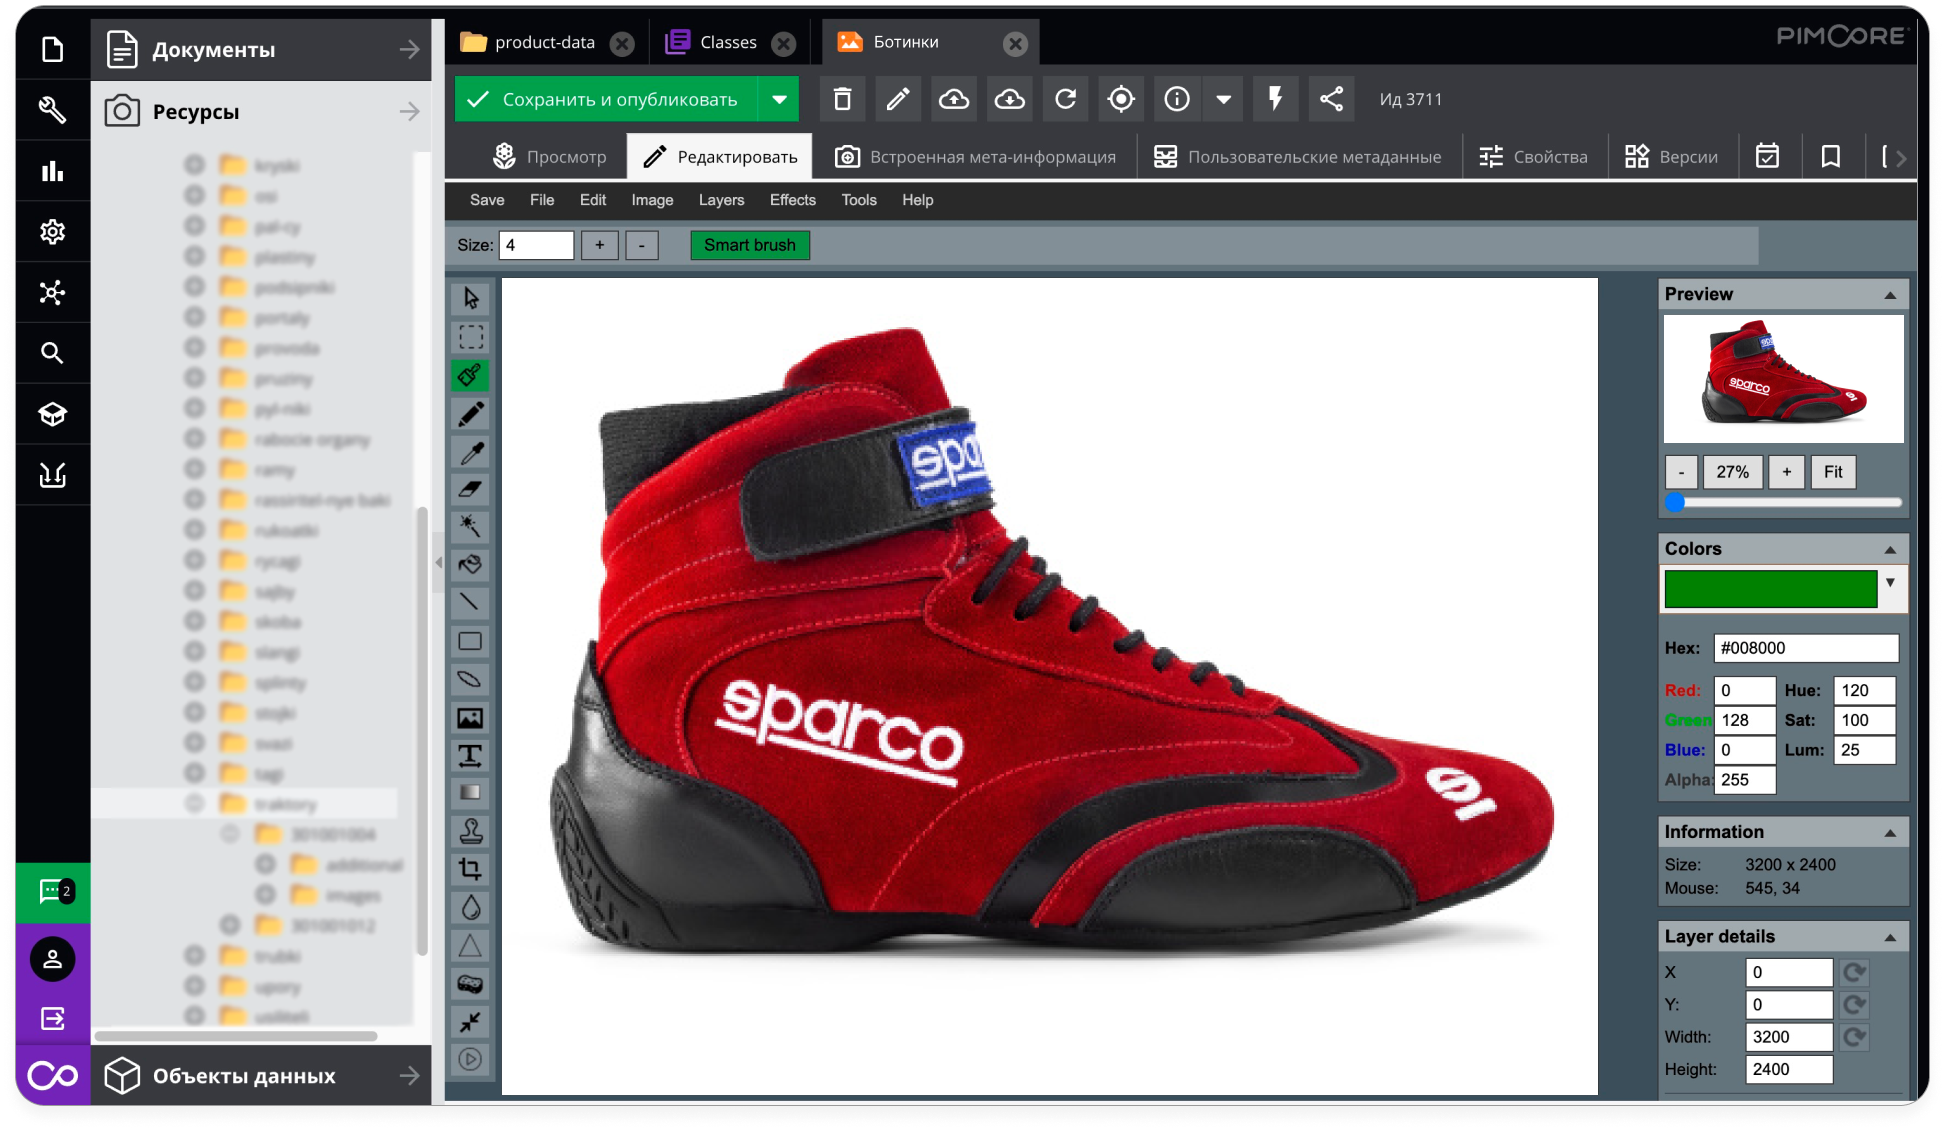The width and height of the screenshot is (1945, 1131).
Task: Reload the asset with refresh icon
Action: [x=1066, y=99]
